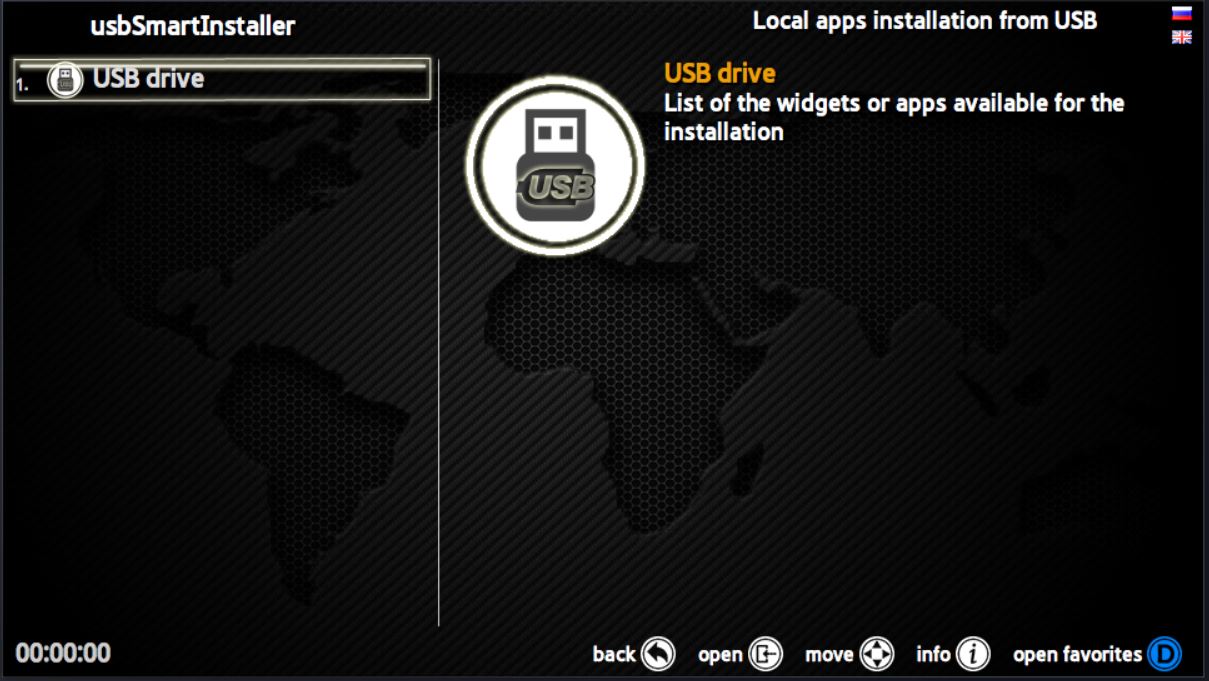
Task: Click the orange USB drive heading
Action: 720,73
